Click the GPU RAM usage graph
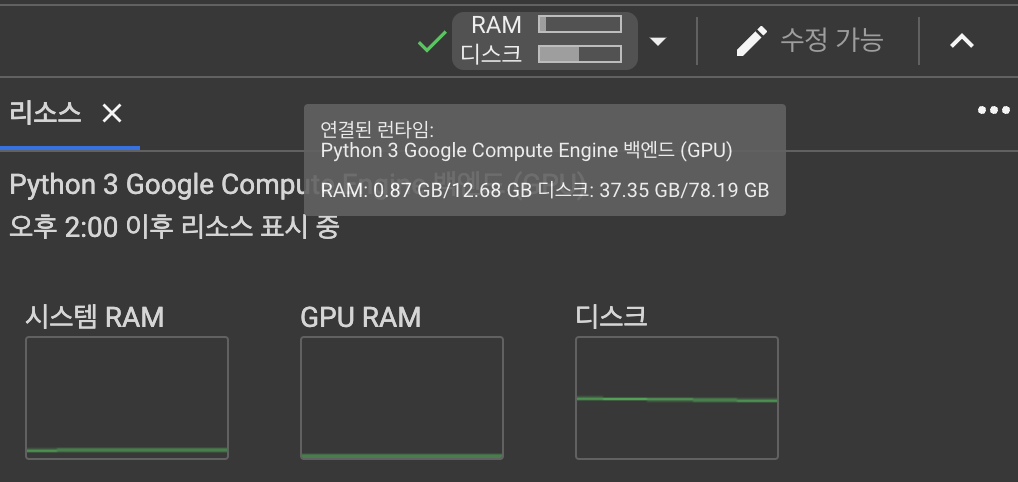This screenshot has width=1018, height=482. [x=402, y=398]
